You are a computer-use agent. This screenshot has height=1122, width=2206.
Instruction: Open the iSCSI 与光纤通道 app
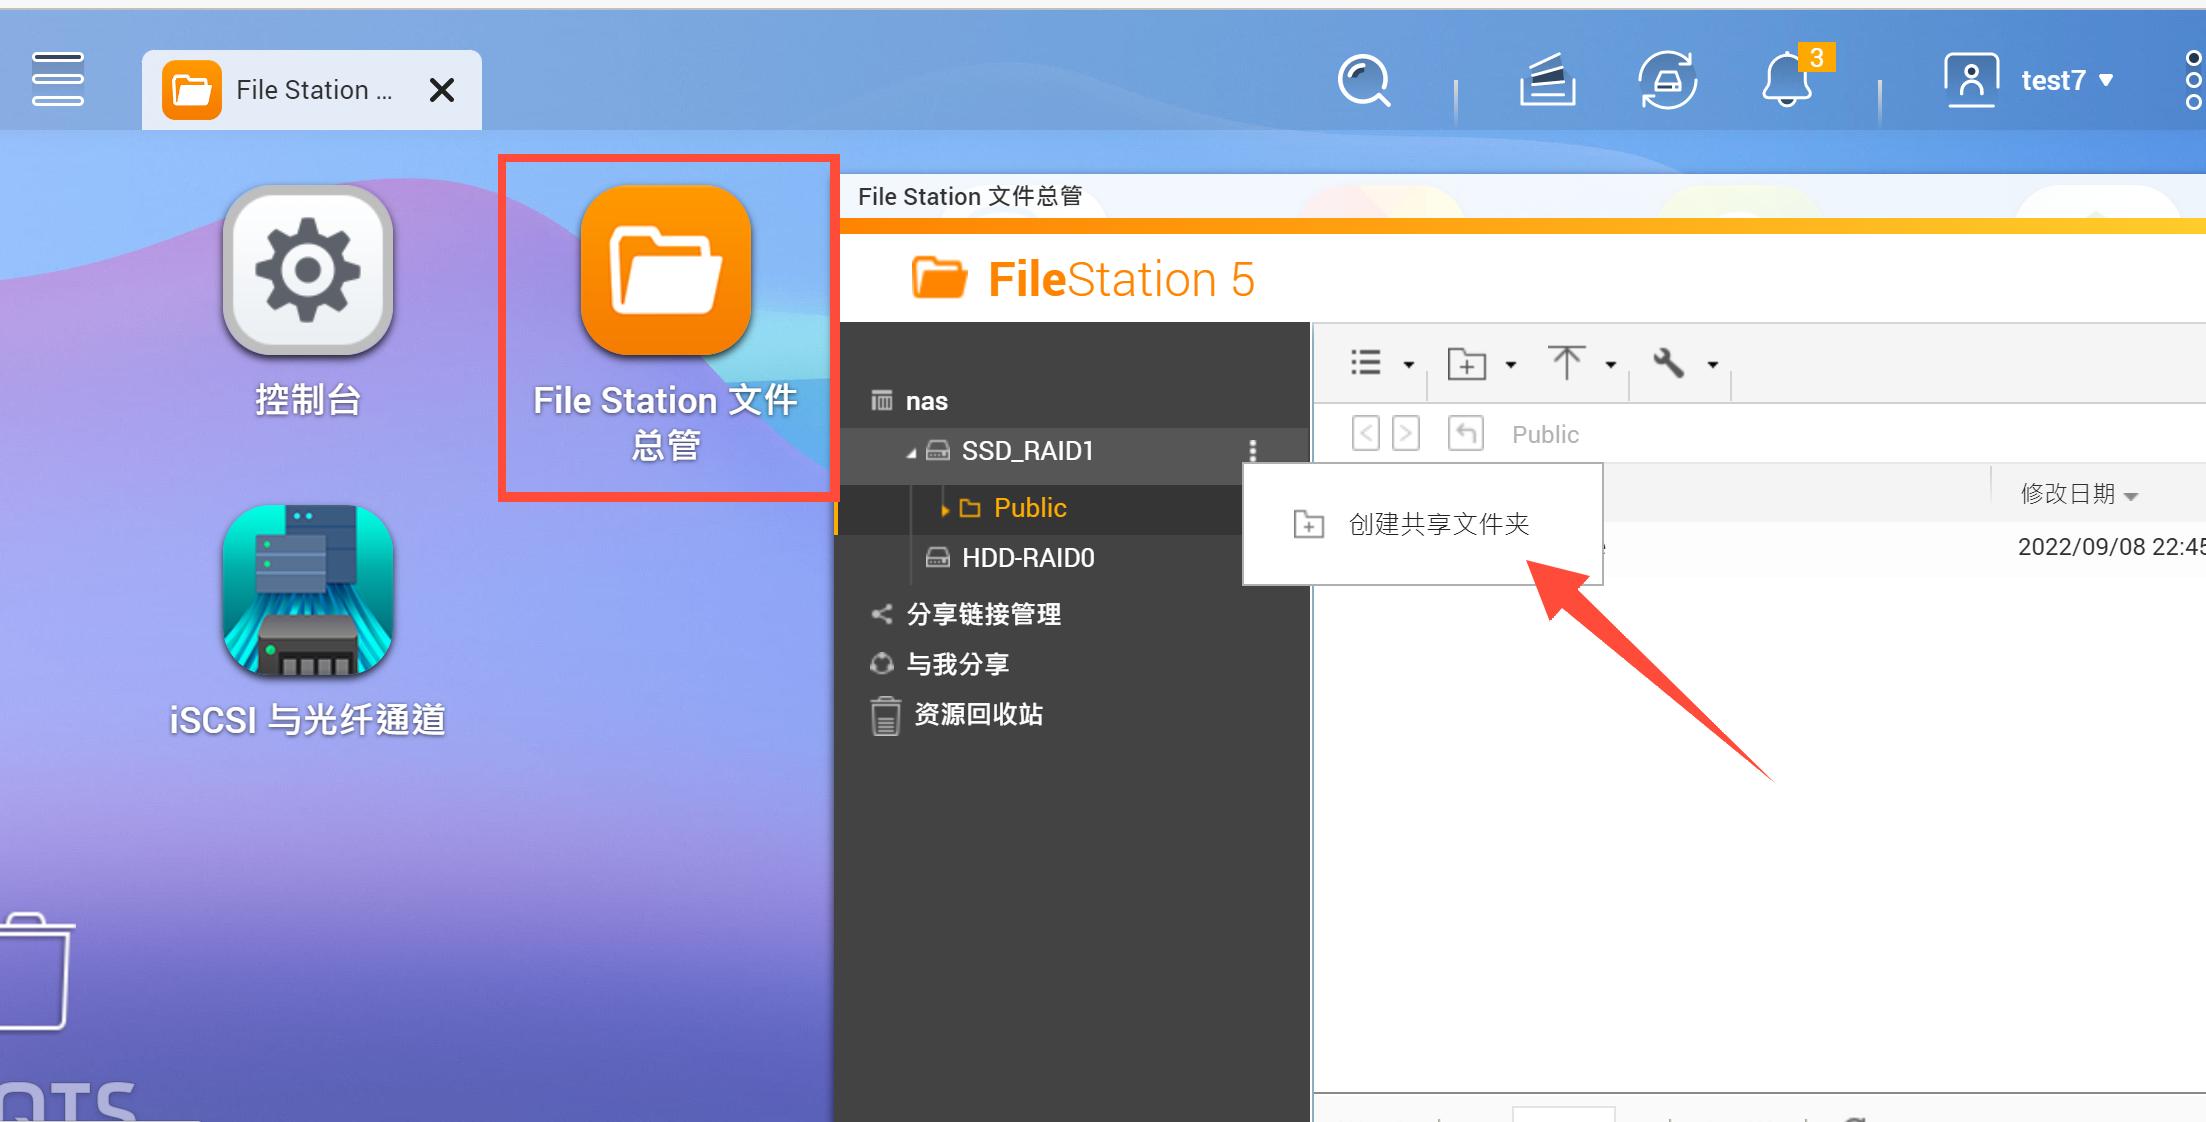pyautogui.click(x=306, y=592)
